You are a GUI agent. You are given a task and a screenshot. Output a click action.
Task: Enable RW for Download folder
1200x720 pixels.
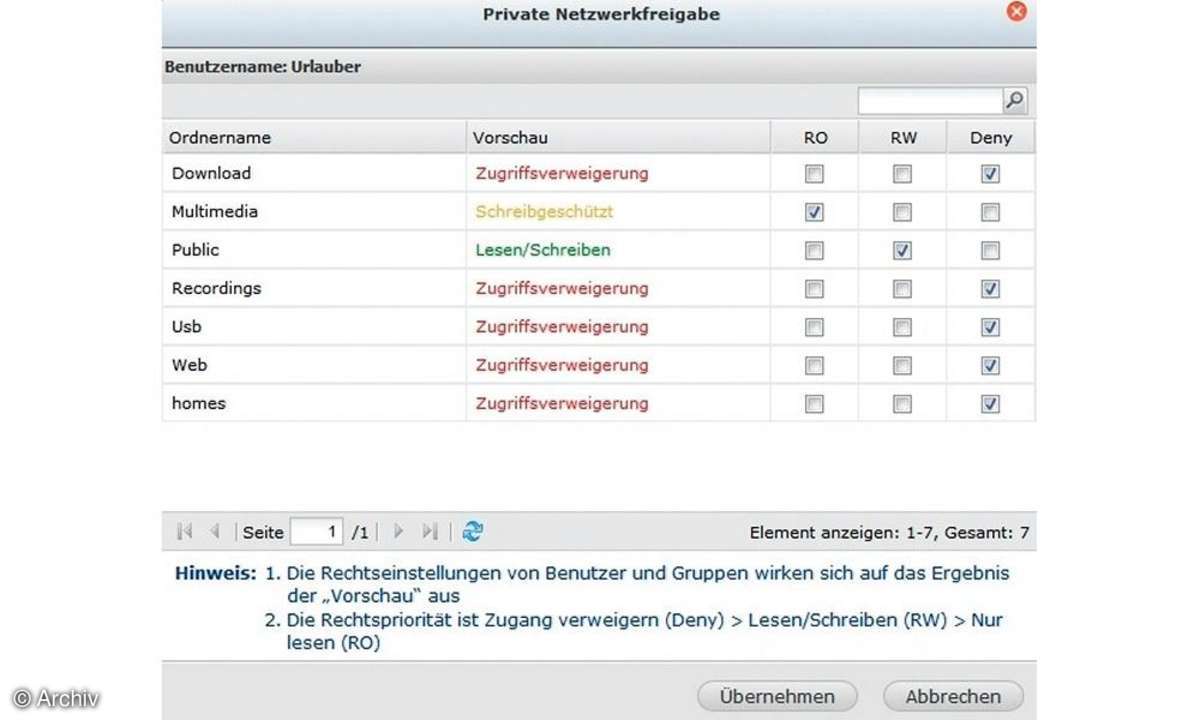coord(902,174)
